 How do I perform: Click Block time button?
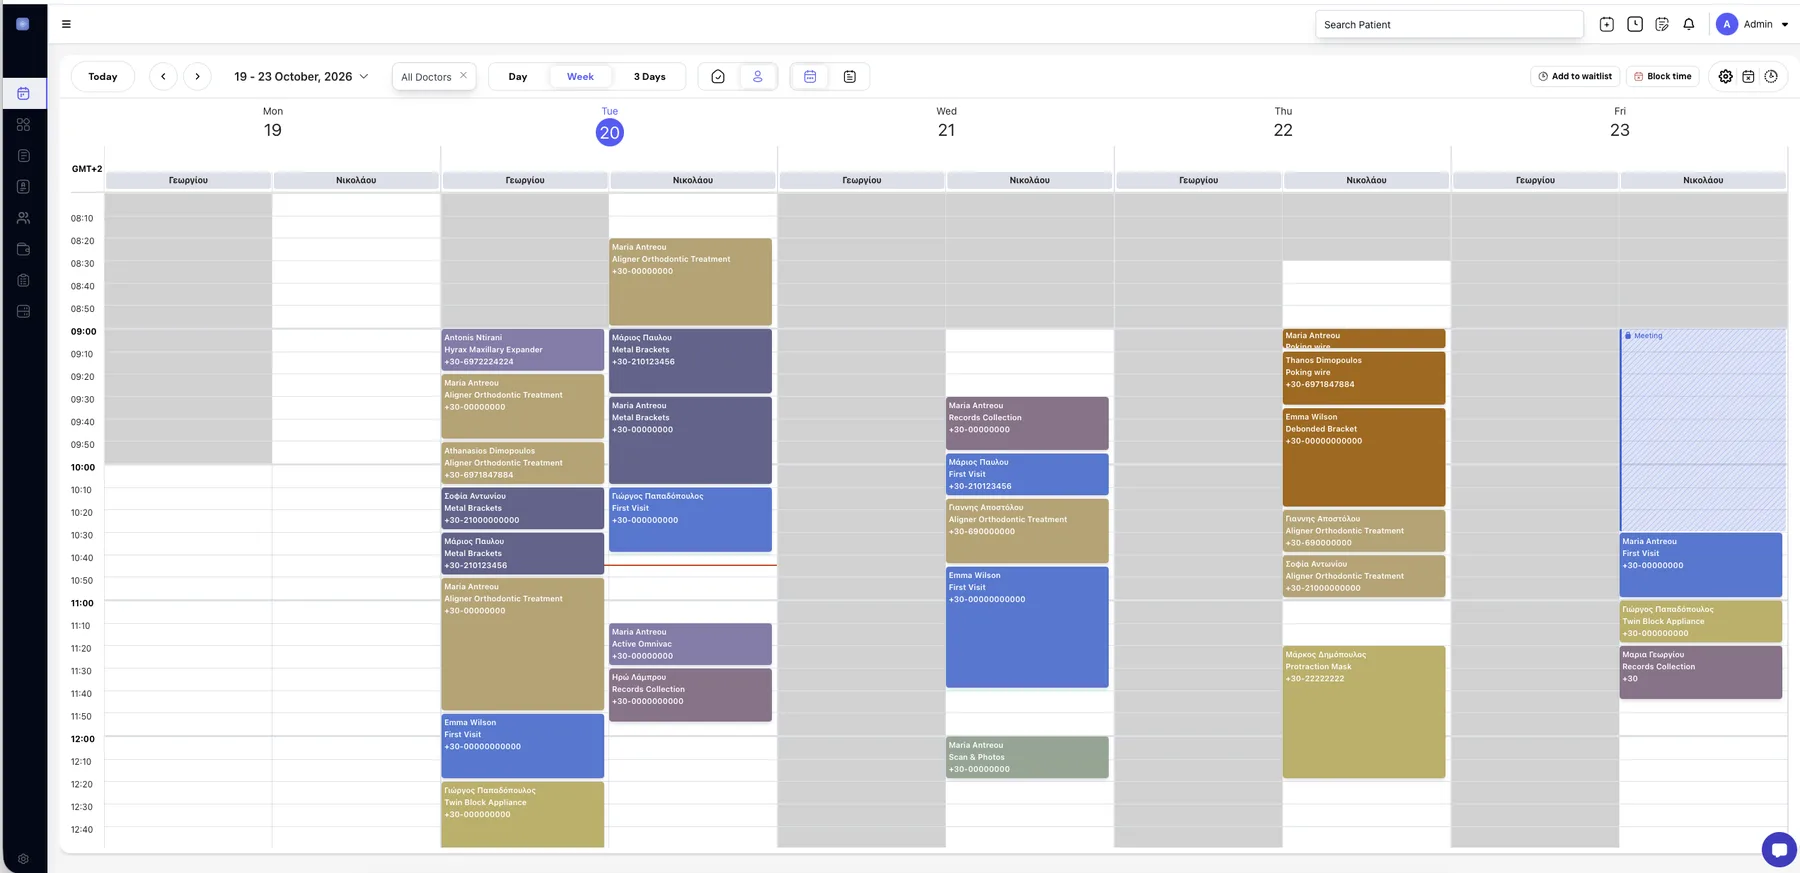1662,76
